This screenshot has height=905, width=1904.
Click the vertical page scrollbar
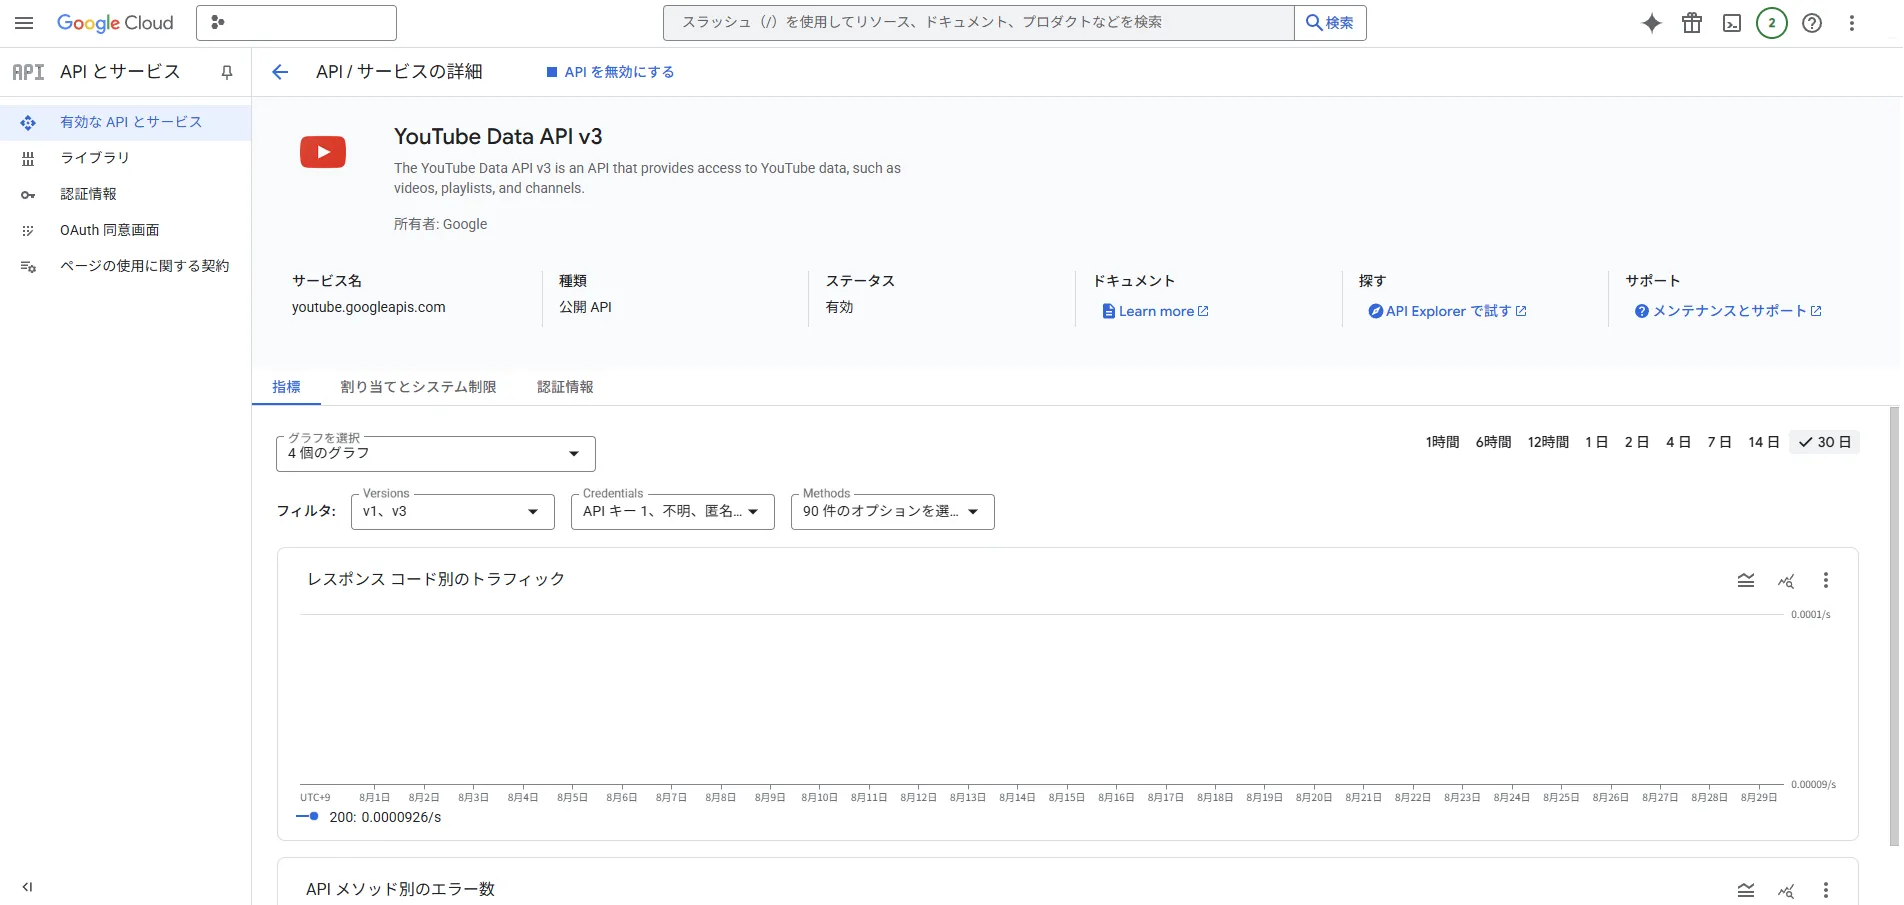click(x=1894, y=626)
